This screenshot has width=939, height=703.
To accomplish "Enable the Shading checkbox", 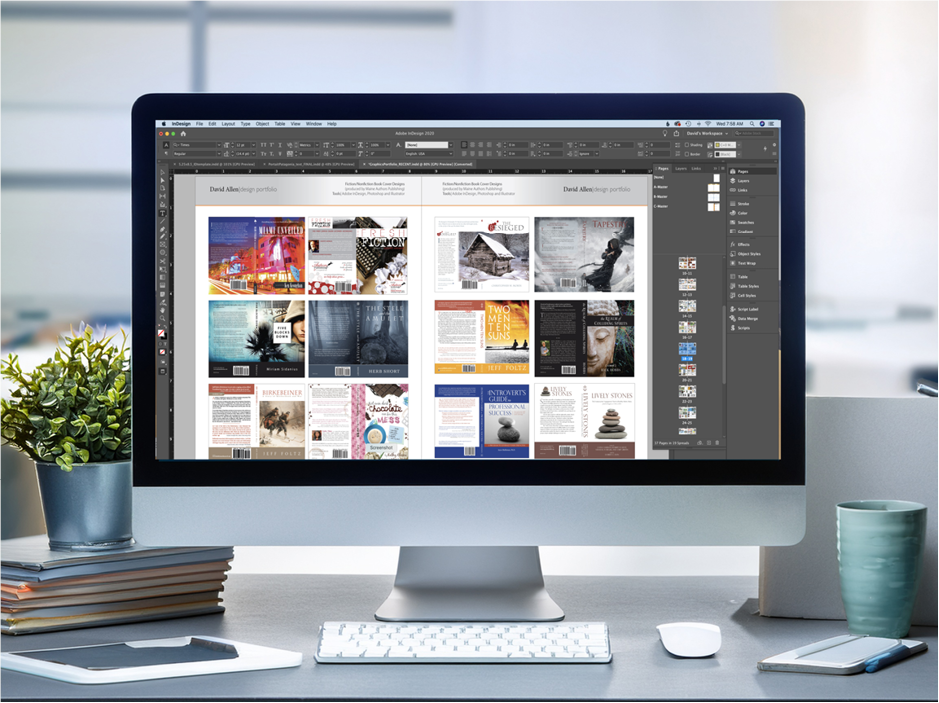I will click(686, 145).
